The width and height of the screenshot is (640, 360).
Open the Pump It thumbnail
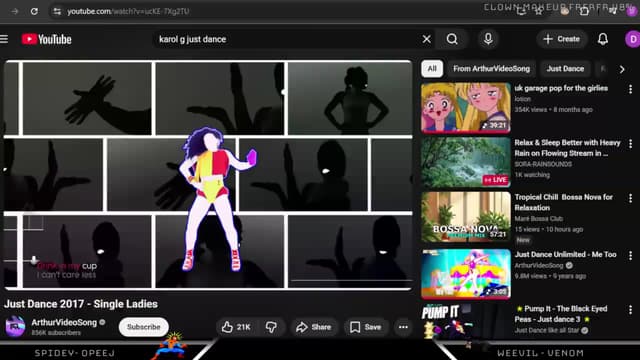click(x=466, y=322)
